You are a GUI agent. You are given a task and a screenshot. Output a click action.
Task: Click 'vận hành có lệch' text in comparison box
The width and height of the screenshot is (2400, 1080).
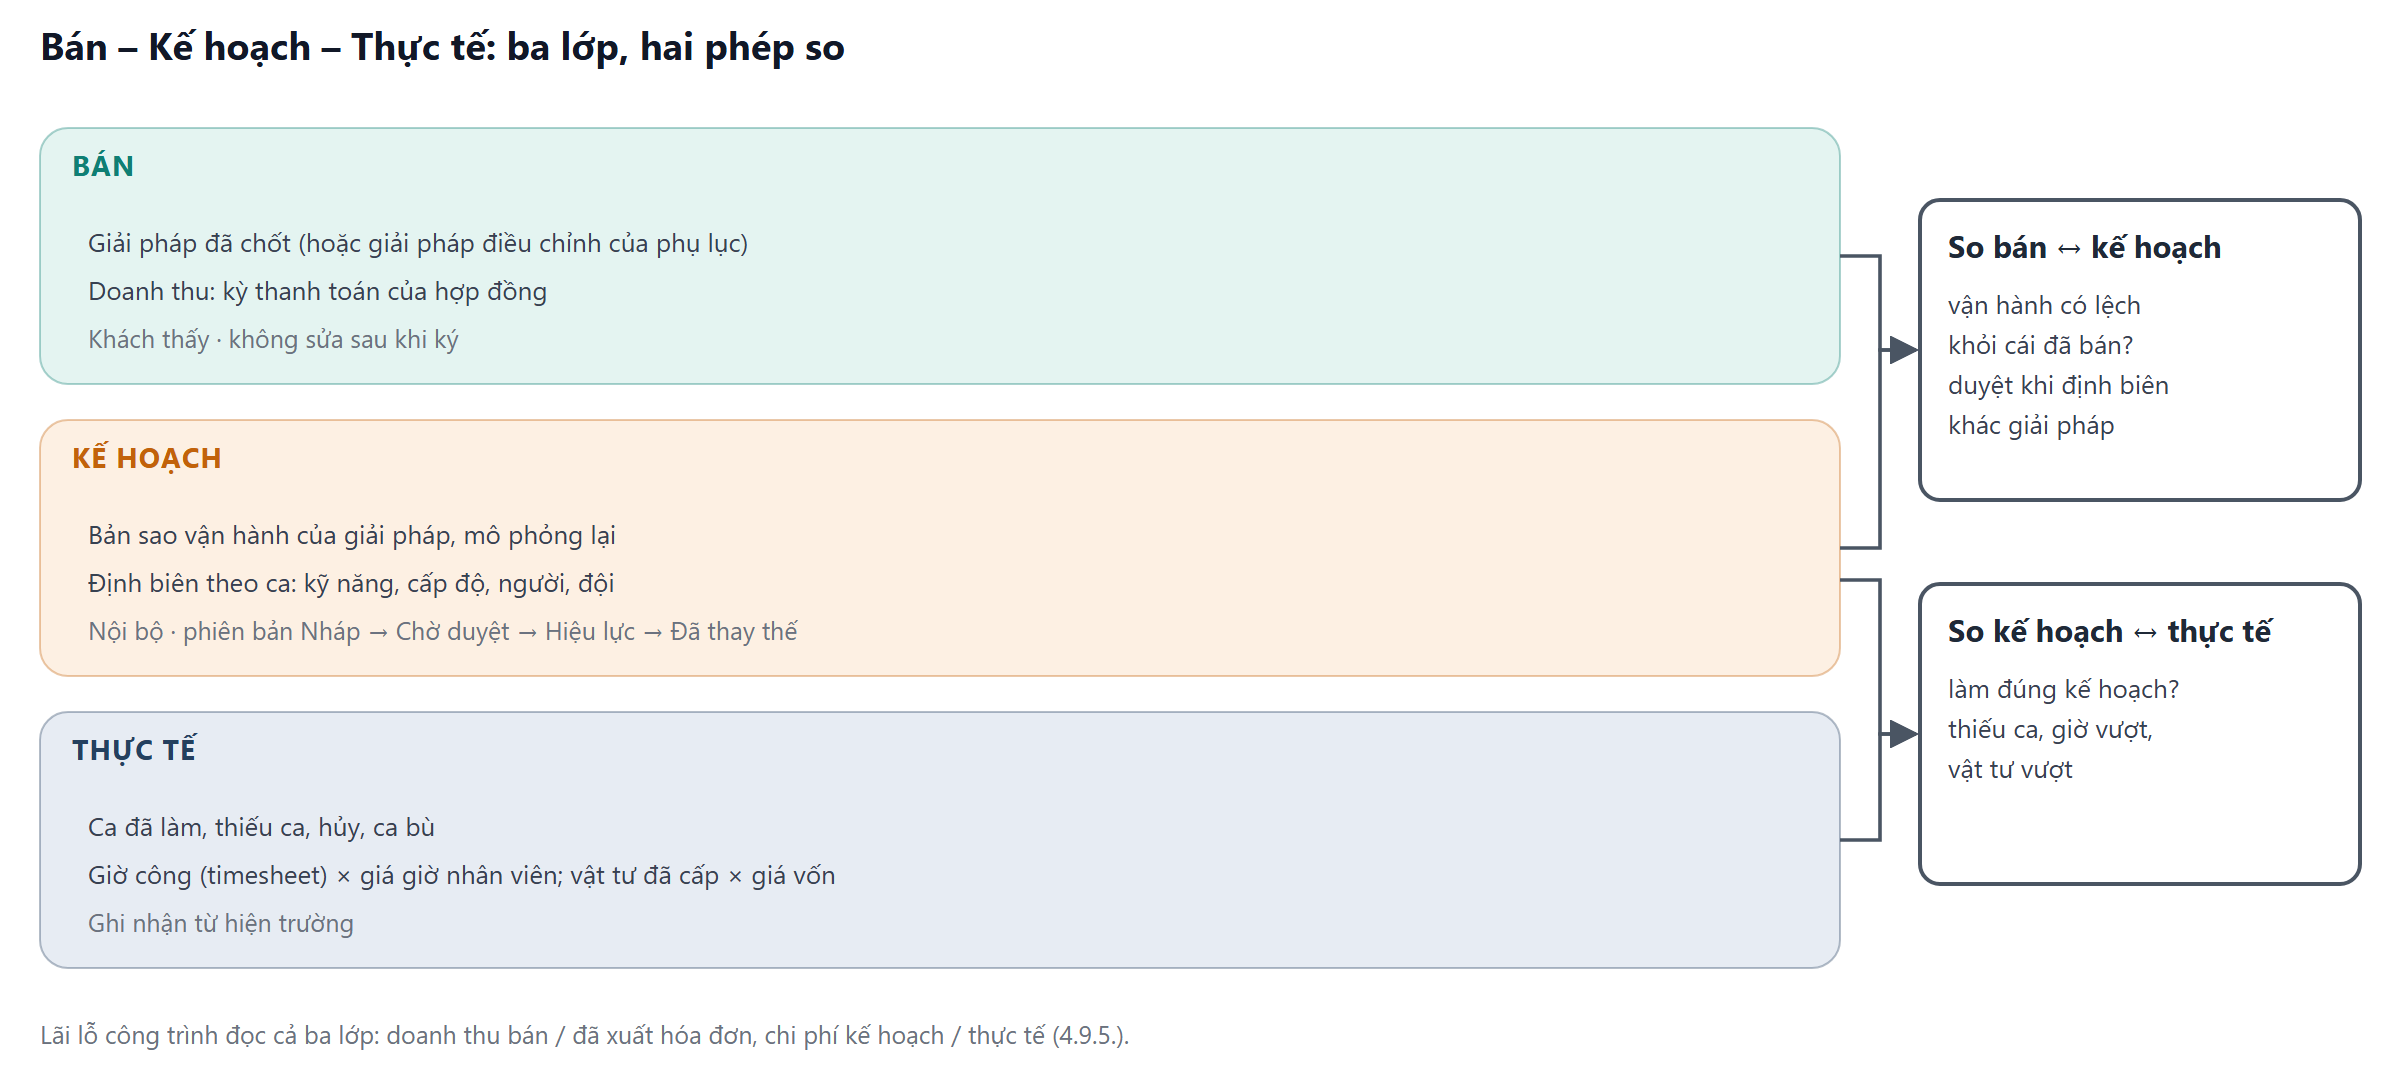click(2044, 305)
